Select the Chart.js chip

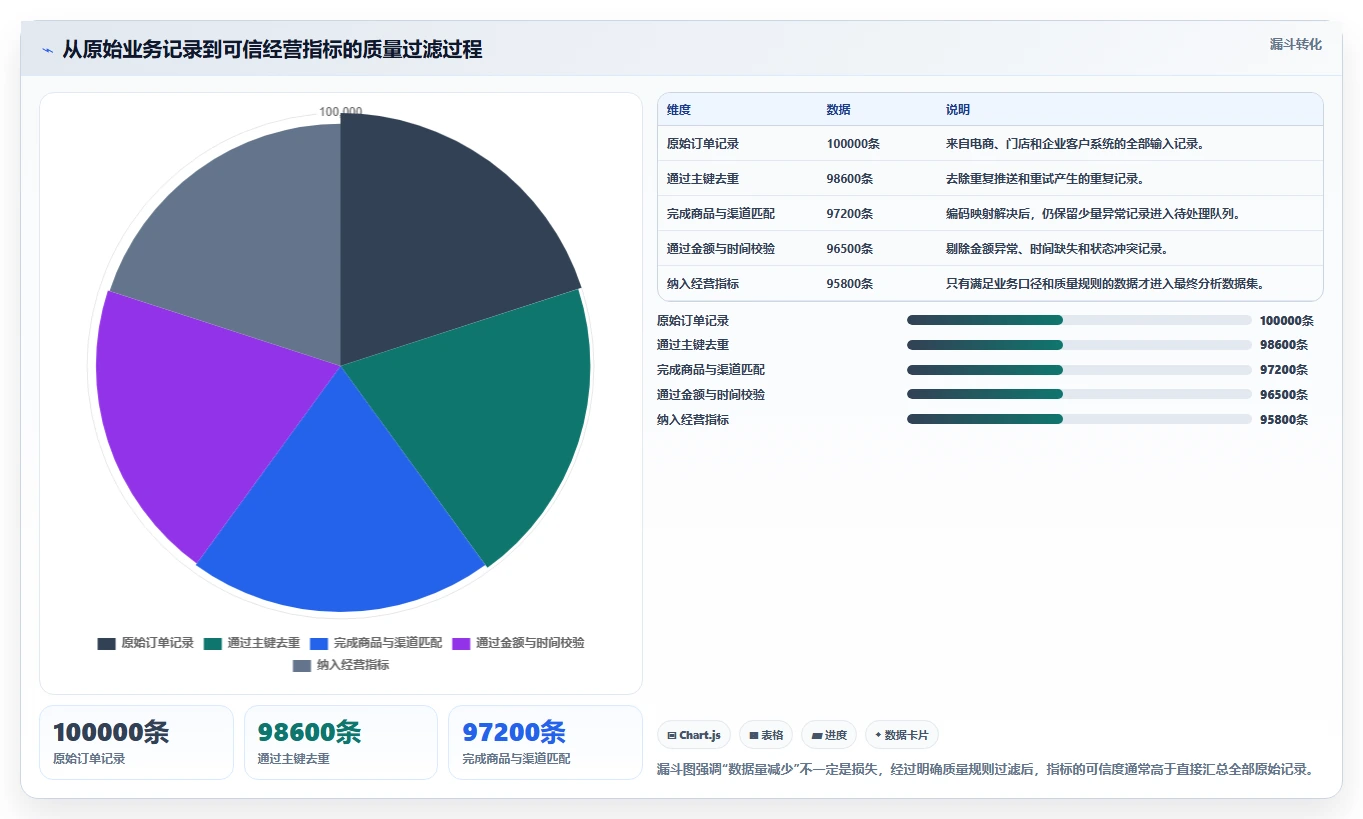(694, 735)
